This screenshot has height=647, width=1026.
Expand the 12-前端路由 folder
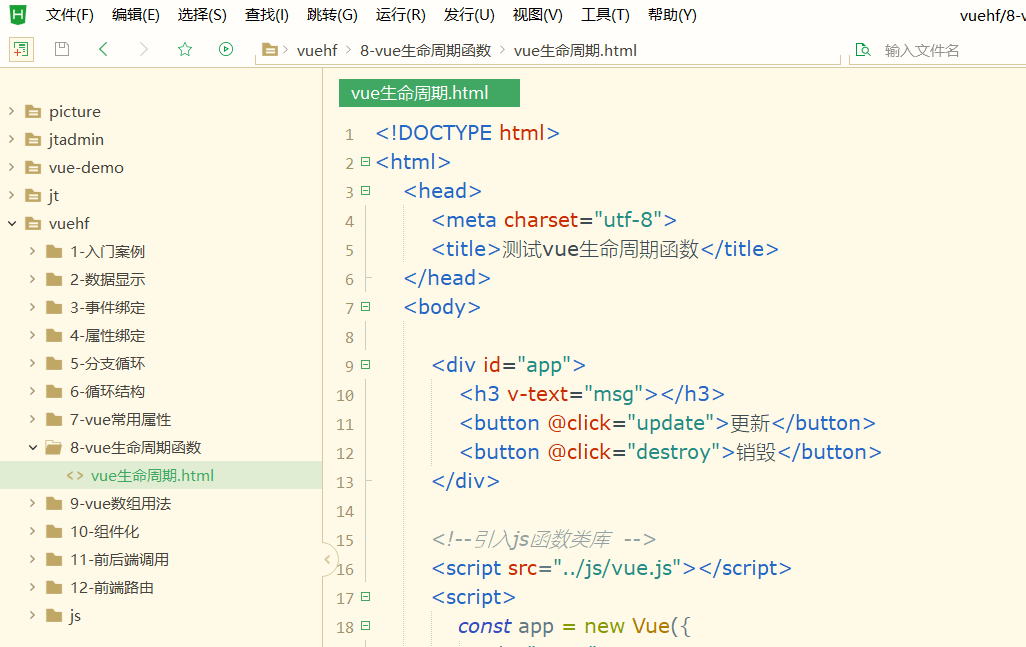tap(33, 587)
